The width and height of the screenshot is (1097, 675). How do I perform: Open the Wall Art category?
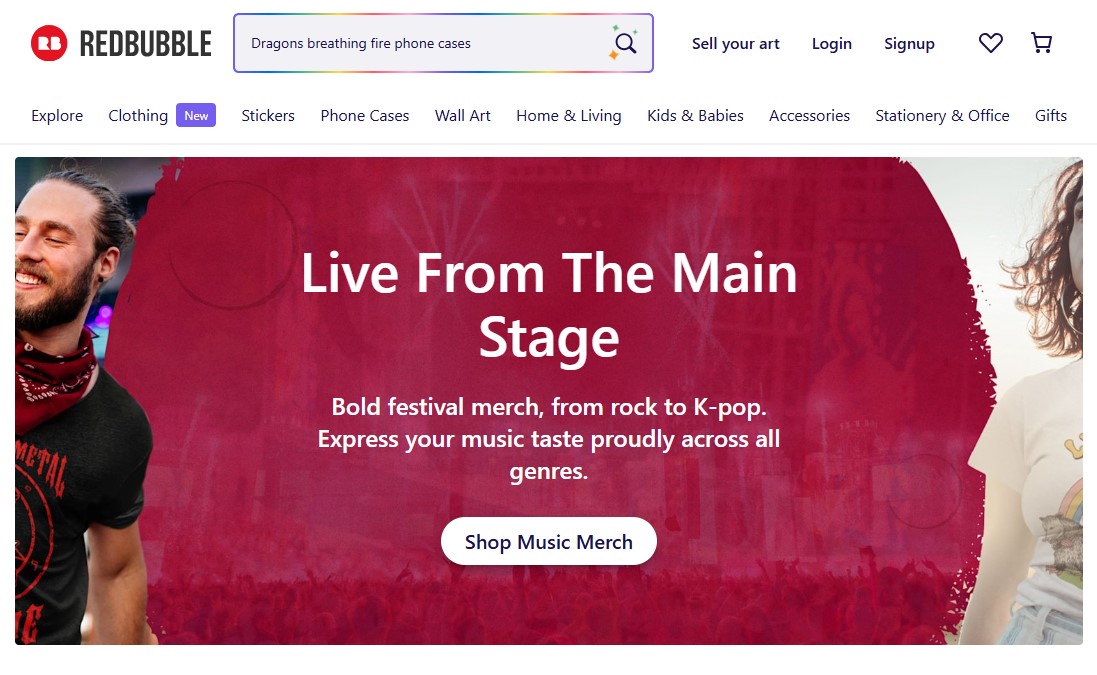(x=463, y=116)
